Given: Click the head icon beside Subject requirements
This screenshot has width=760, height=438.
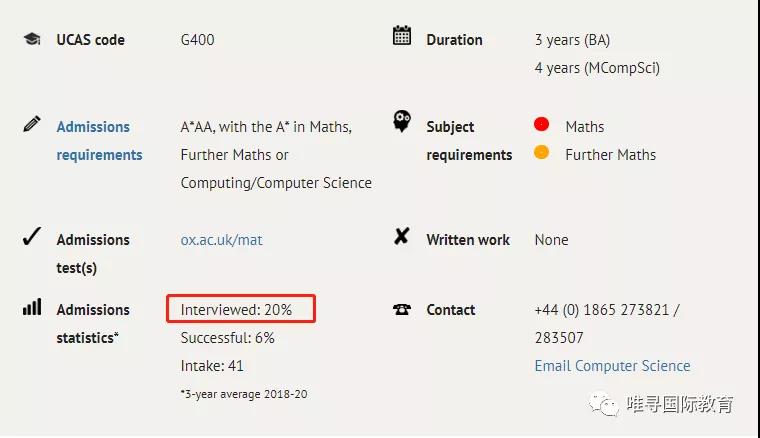Looking at the screenshot, I should pyautogui.click(x=402, y=121).
